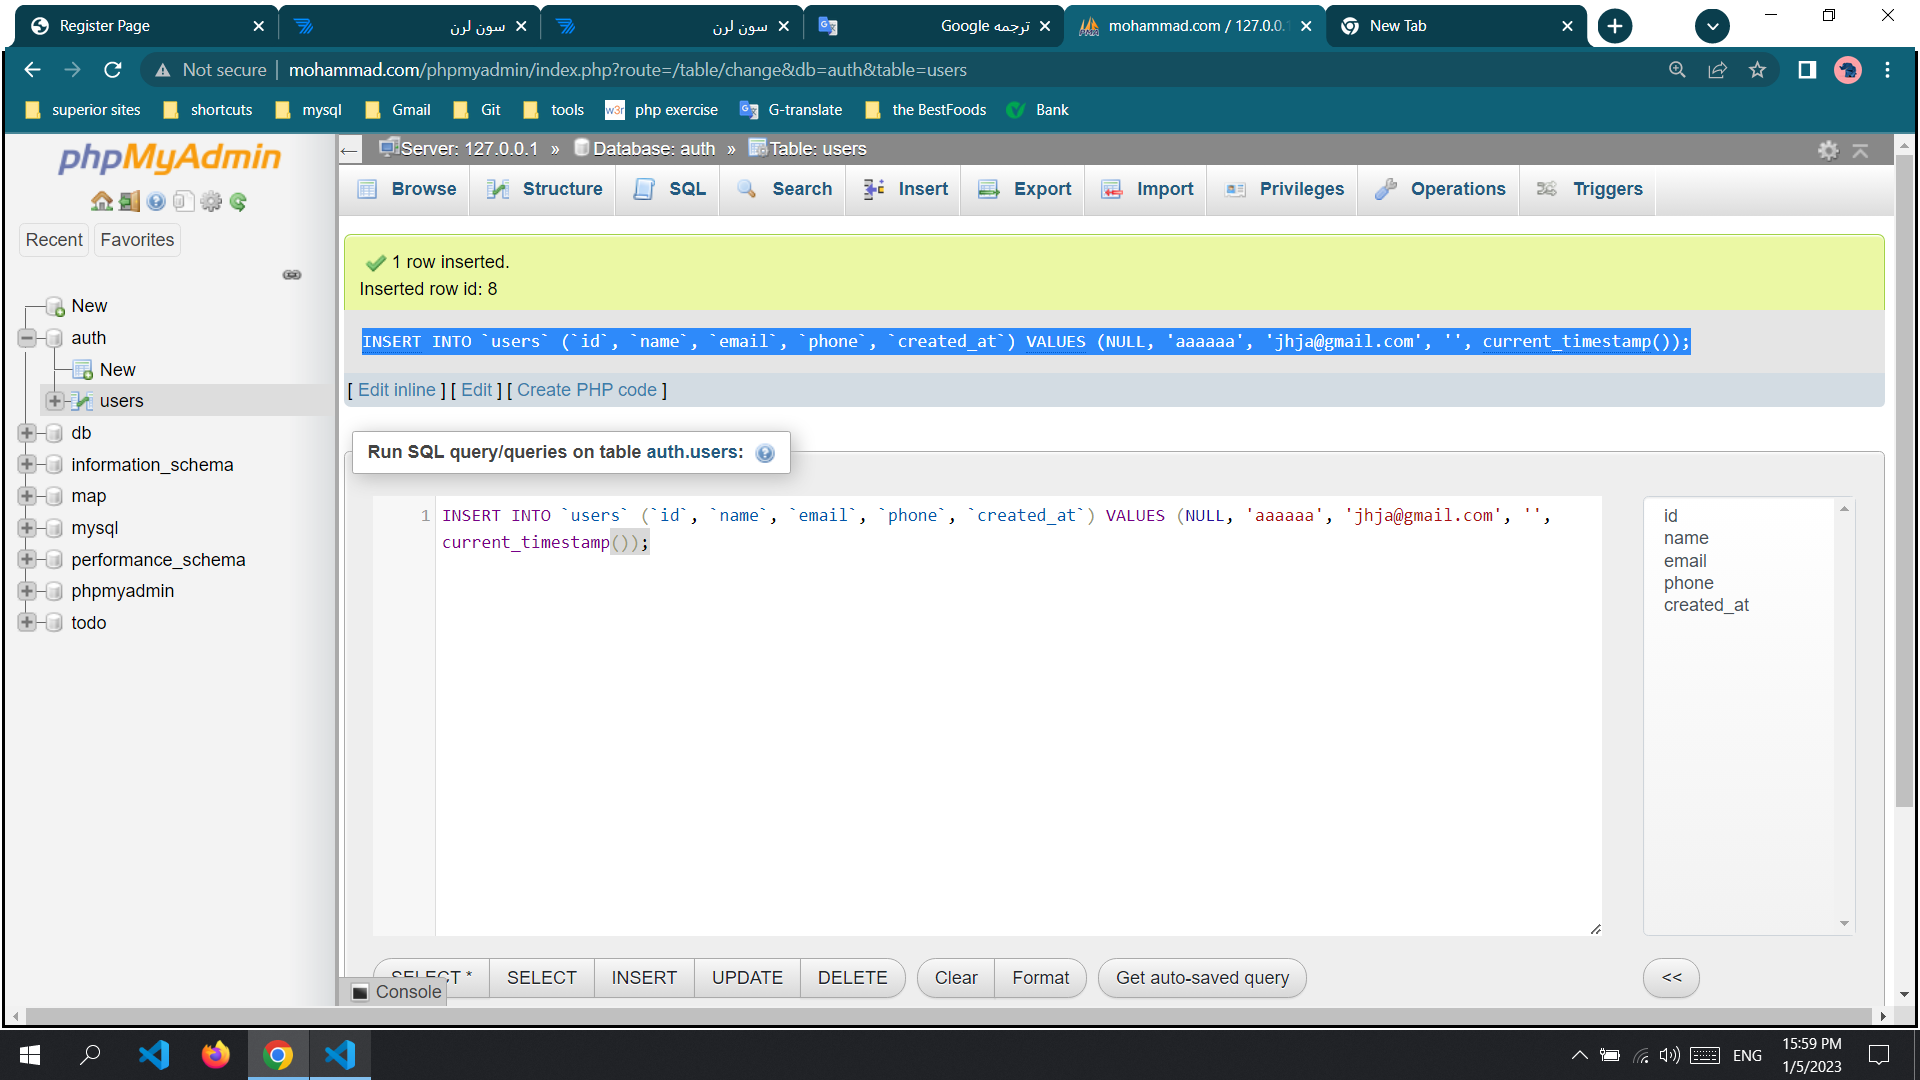Expand the map database node

coord(27,496)
